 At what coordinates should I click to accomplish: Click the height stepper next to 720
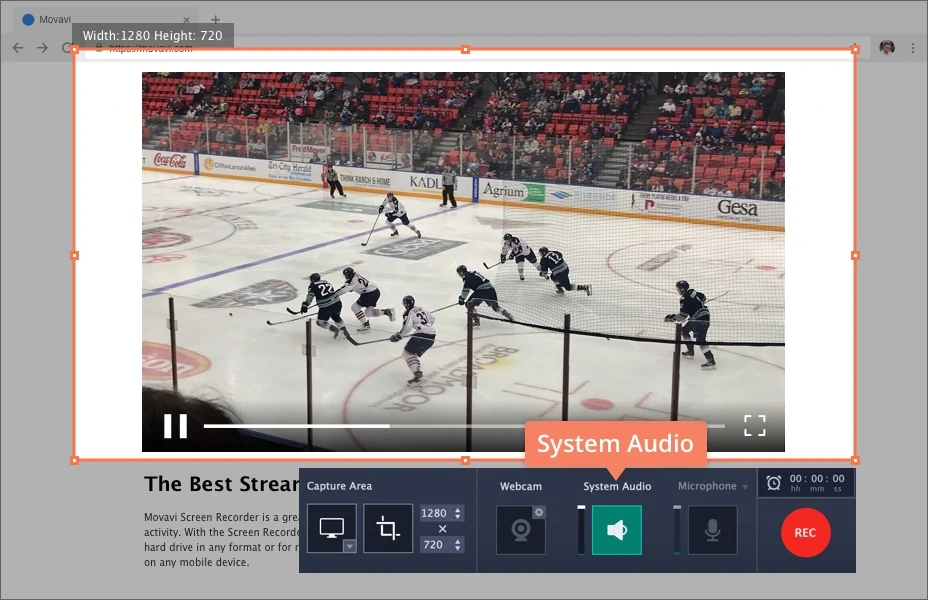tap(458, 545)
